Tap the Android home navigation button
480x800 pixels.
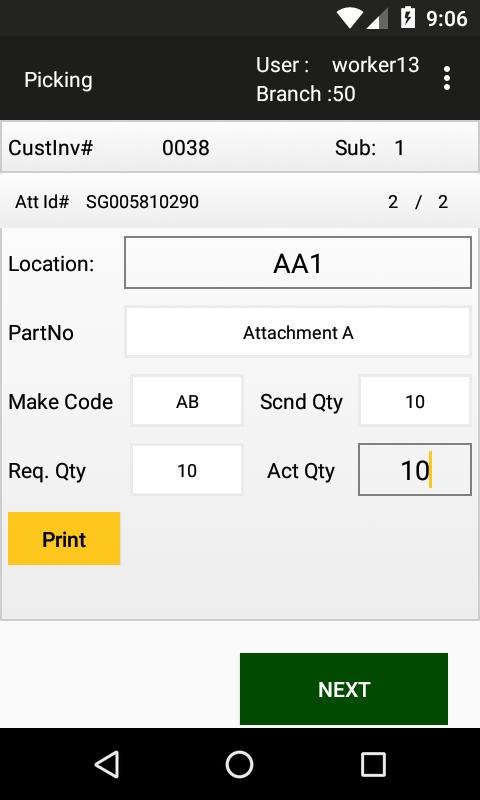(239, 764)
